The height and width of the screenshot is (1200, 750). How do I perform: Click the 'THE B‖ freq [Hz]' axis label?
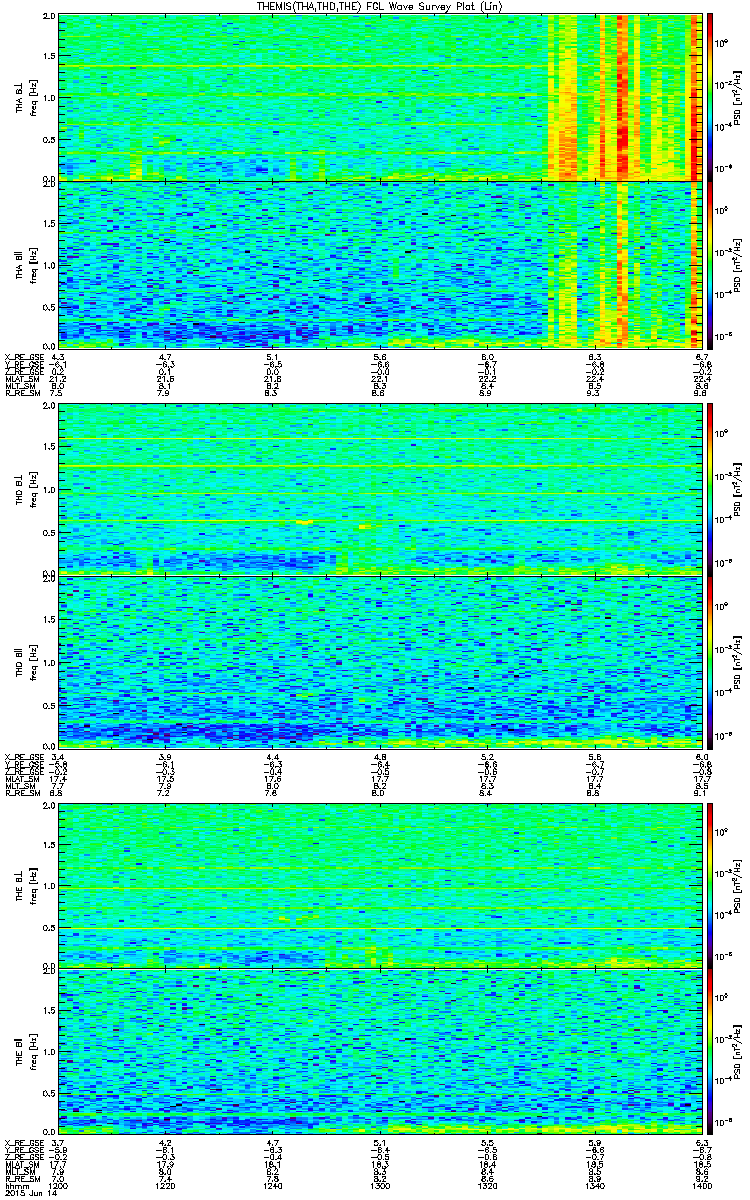point(25,1050)
